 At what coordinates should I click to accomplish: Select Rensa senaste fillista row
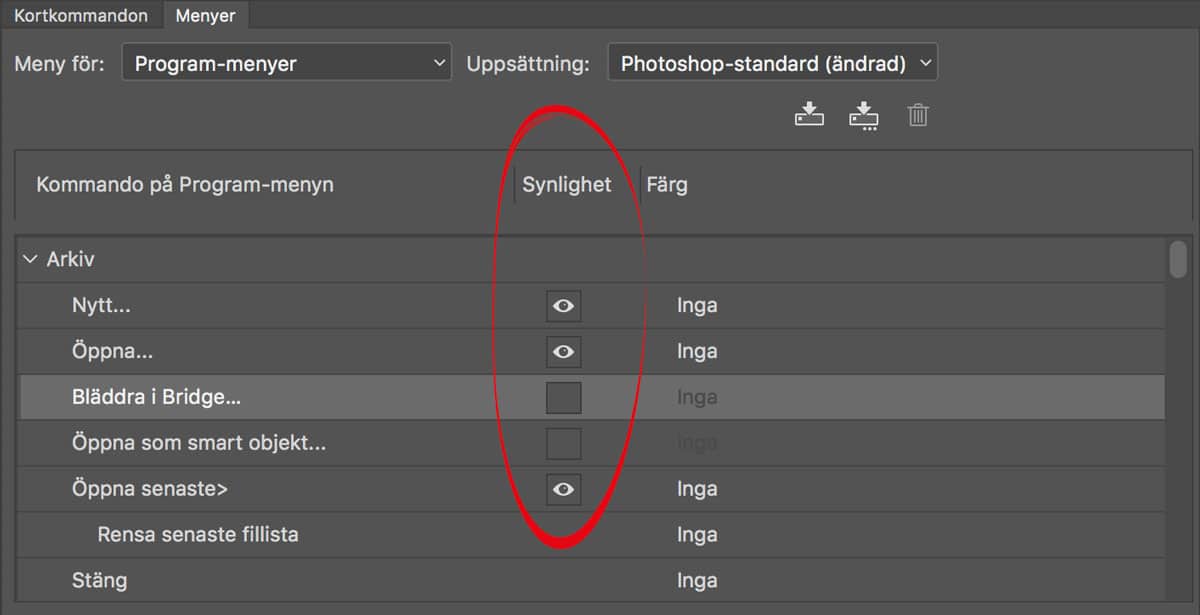(x=590, y=535)
